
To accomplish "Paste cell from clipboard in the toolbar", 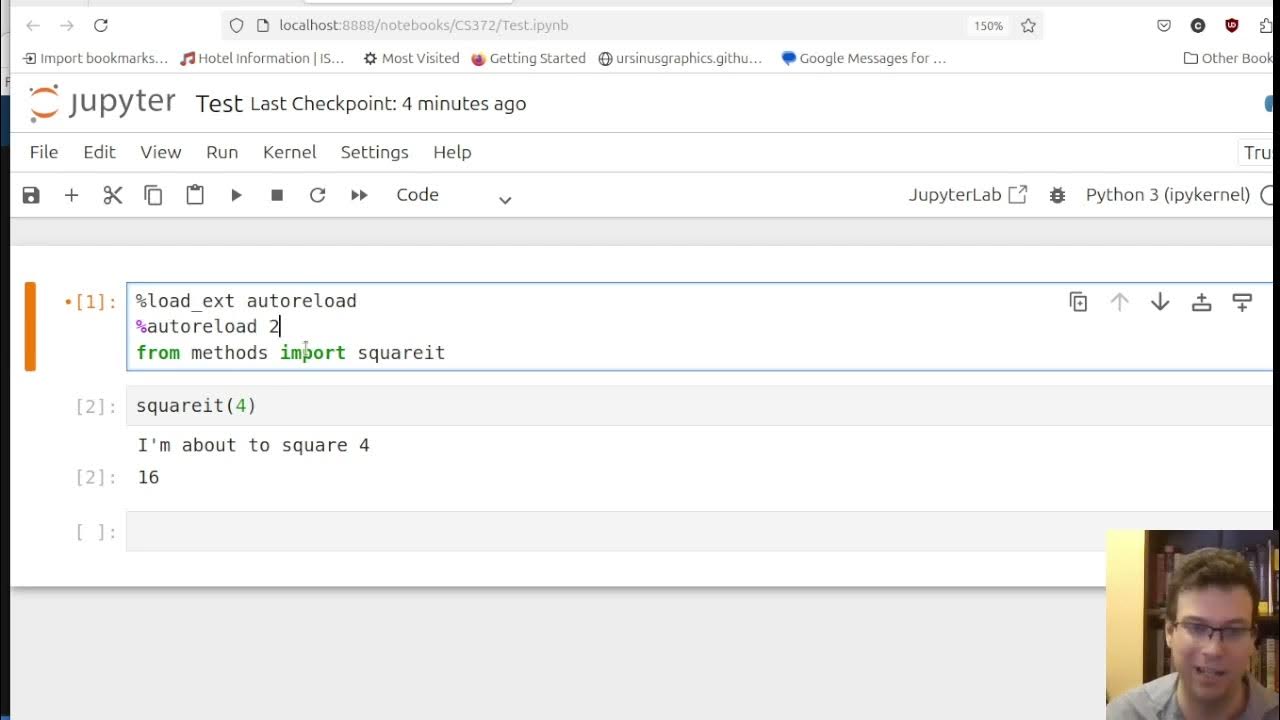I will [195, 195].
